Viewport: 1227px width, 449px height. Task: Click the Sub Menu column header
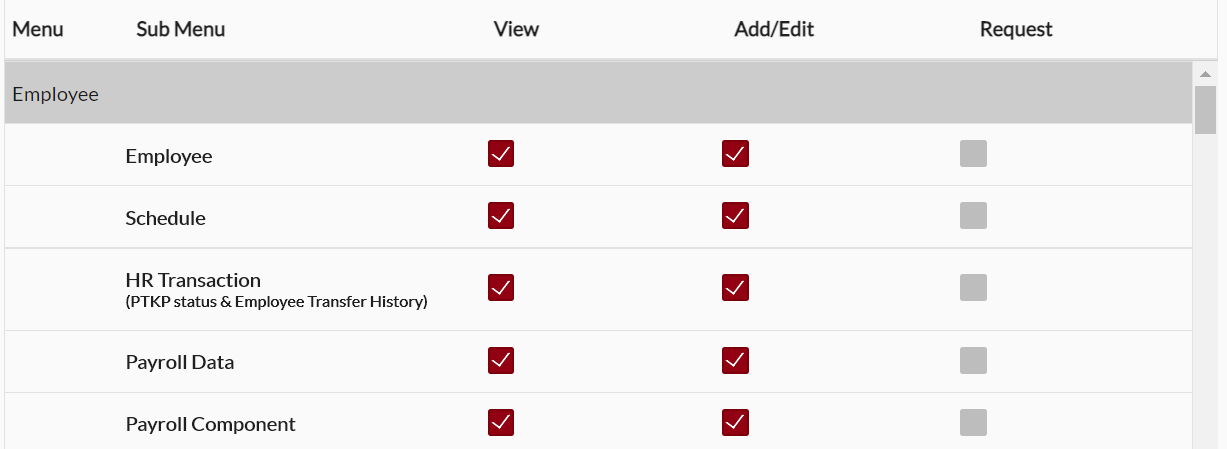(x=180, y=29)
